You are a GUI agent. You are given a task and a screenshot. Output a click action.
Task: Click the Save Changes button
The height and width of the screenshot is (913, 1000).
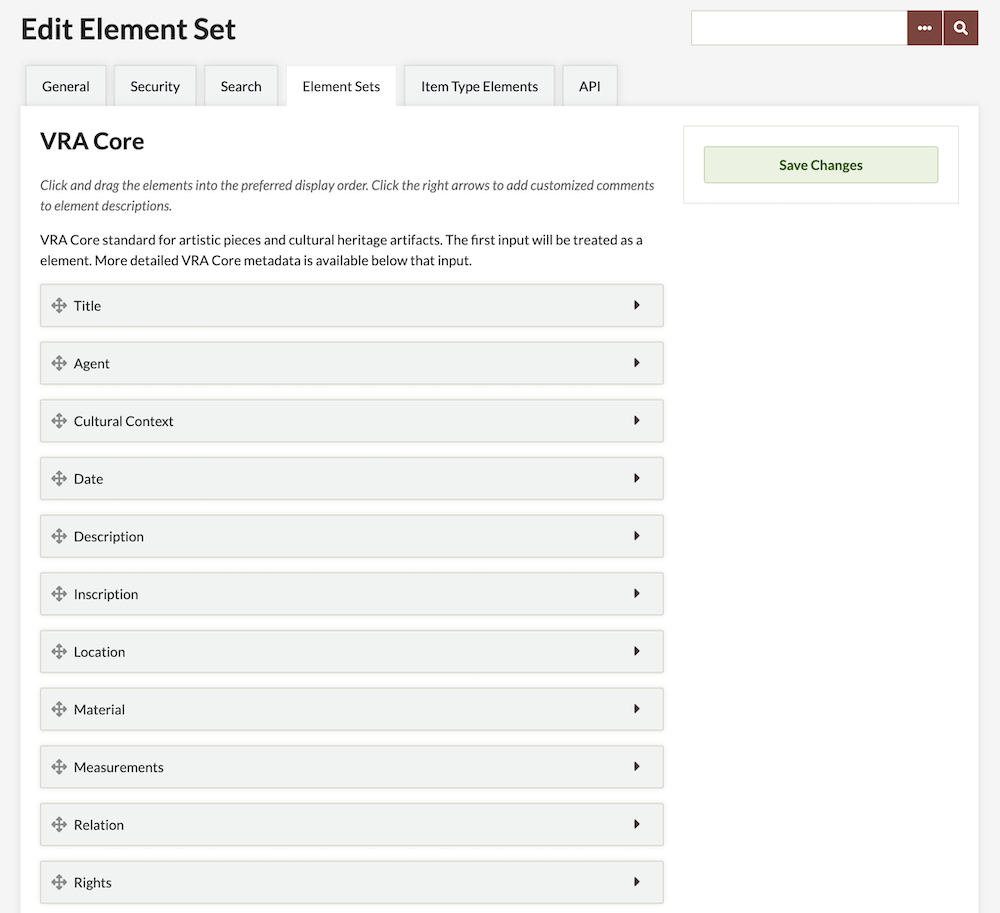820,164
